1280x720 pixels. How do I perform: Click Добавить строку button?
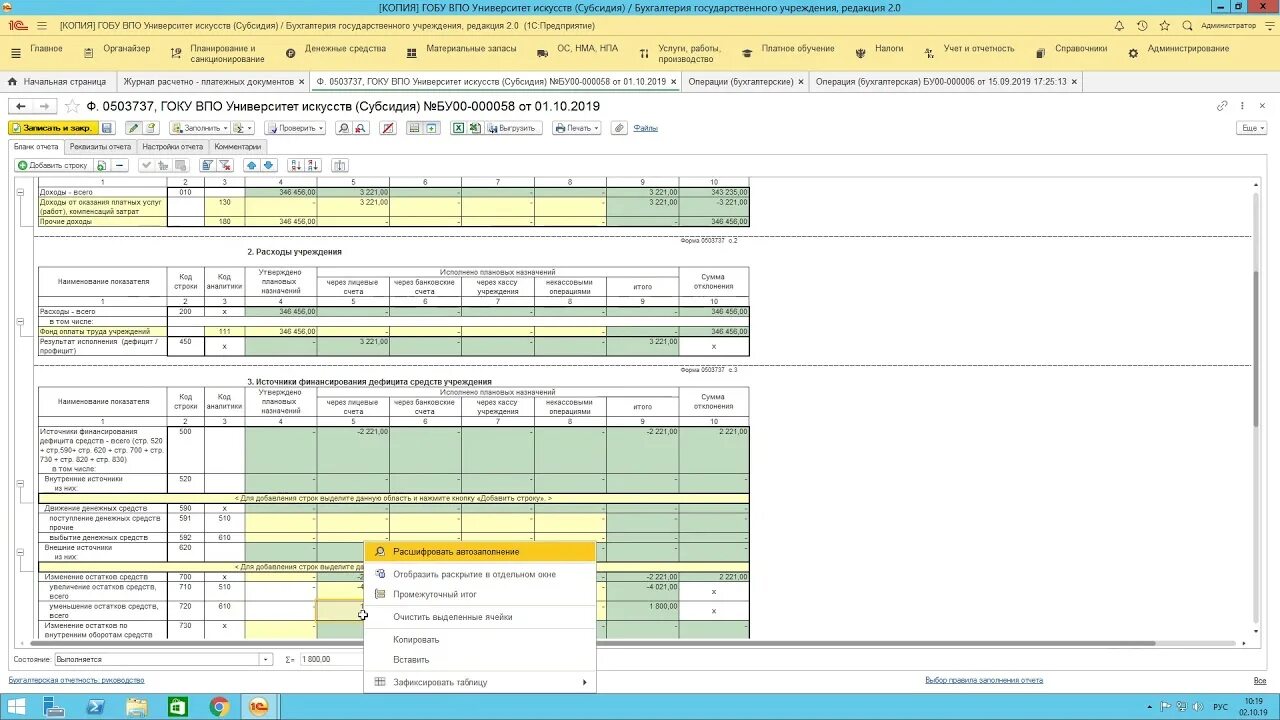[52, 165]
